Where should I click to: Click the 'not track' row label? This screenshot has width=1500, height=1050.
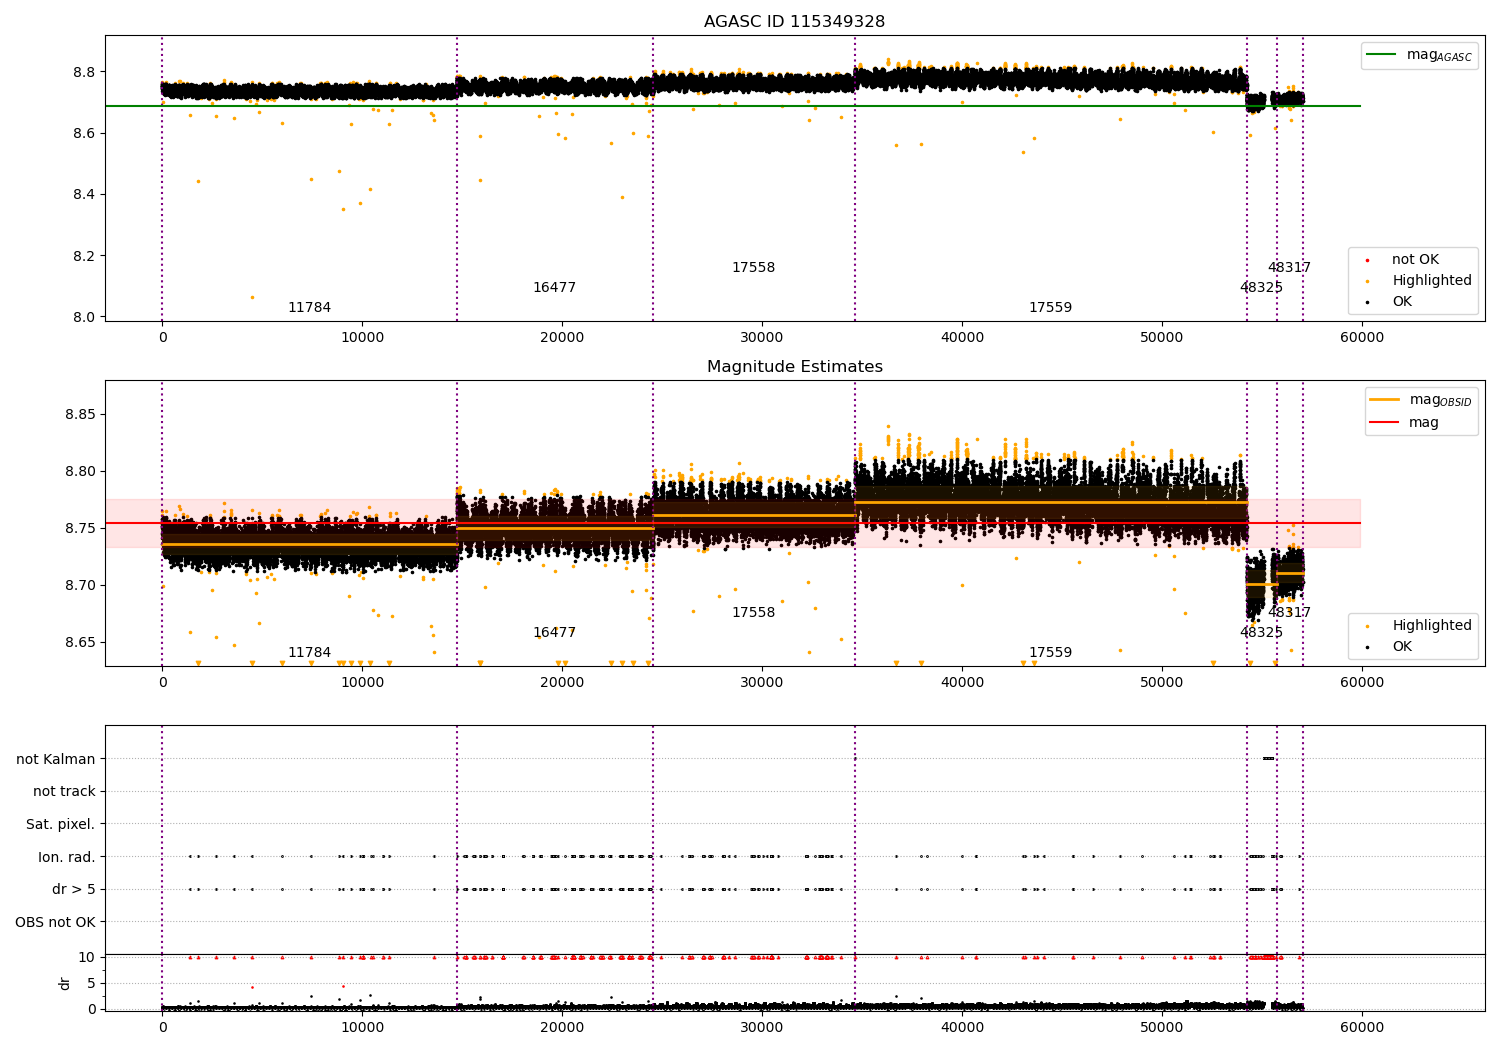pos(64,792)
